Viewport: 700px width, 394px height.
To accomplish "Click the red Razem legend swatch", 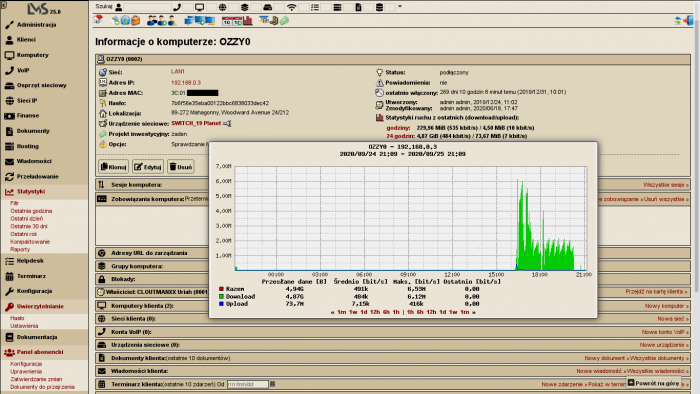I will click(221, 289).
